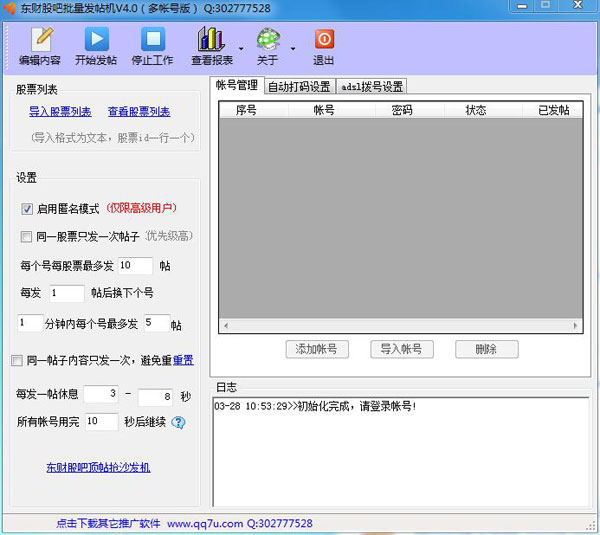Switch to 自动打码设置 tab
This screenshot has height=535, width=600.
tap(299, 86)
